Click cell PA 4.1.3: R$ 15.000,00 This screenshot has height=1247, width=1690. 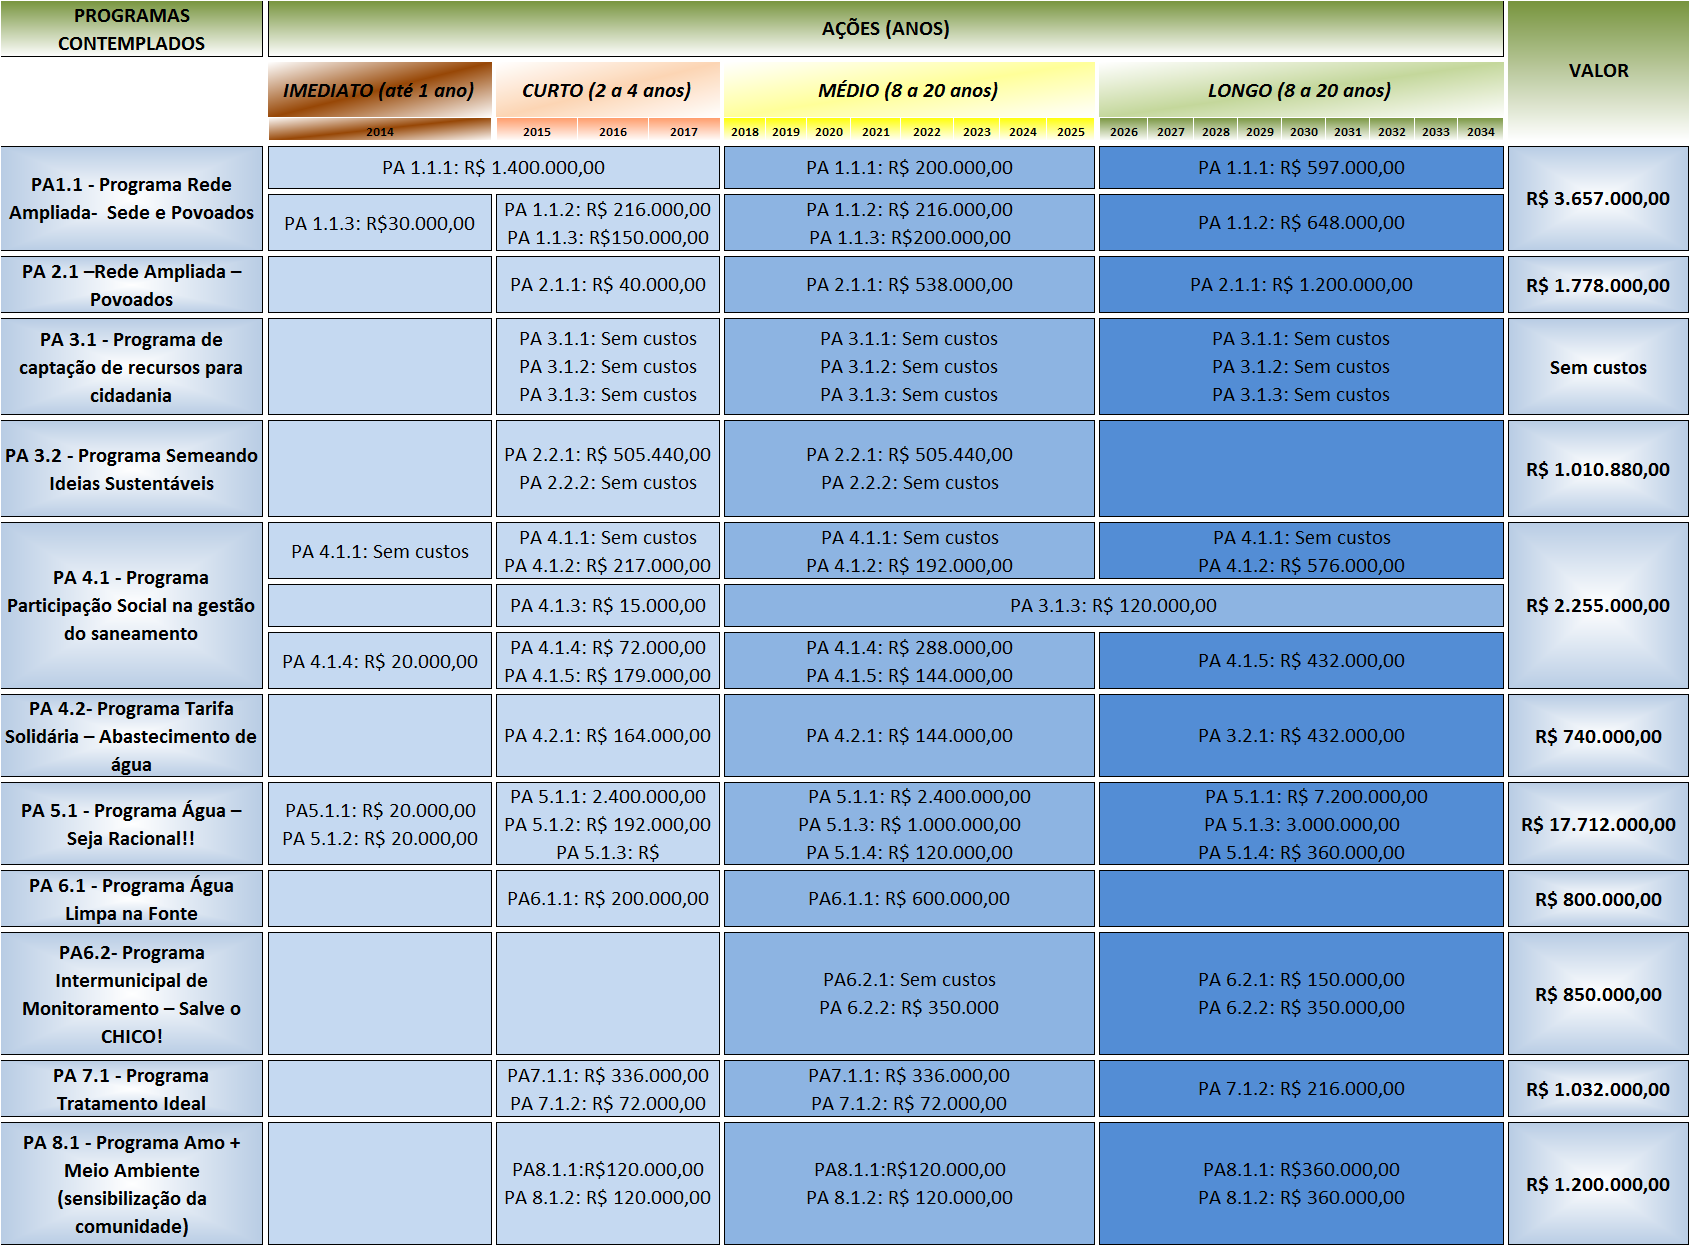(607, 606)
